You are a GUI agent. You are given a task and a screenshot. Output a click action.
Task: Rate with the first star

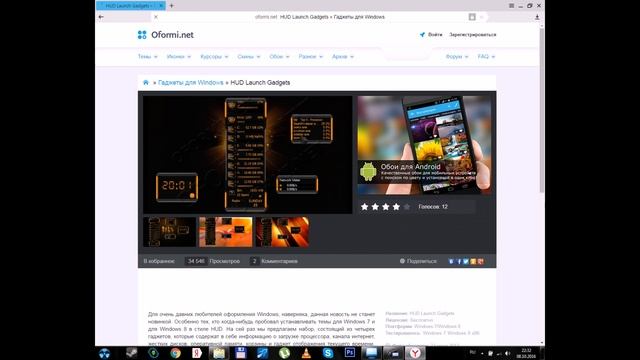point(364,207)
